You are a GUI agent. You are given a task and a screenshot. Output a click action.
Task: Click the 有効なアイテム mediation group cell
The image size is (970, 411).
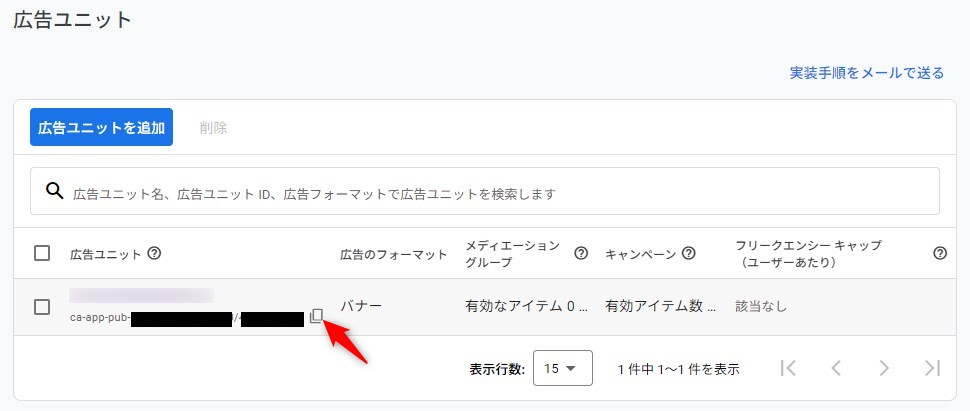pos(526,307)
